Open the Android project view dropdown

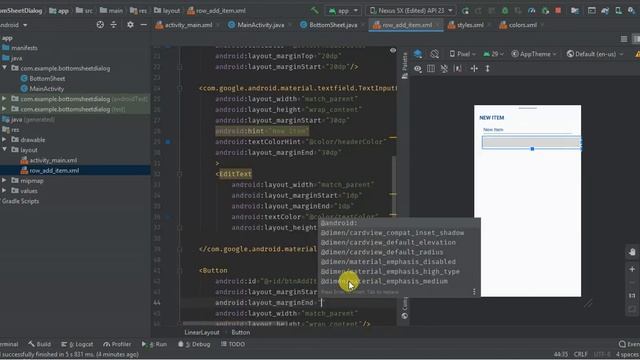tap(14, 25)
